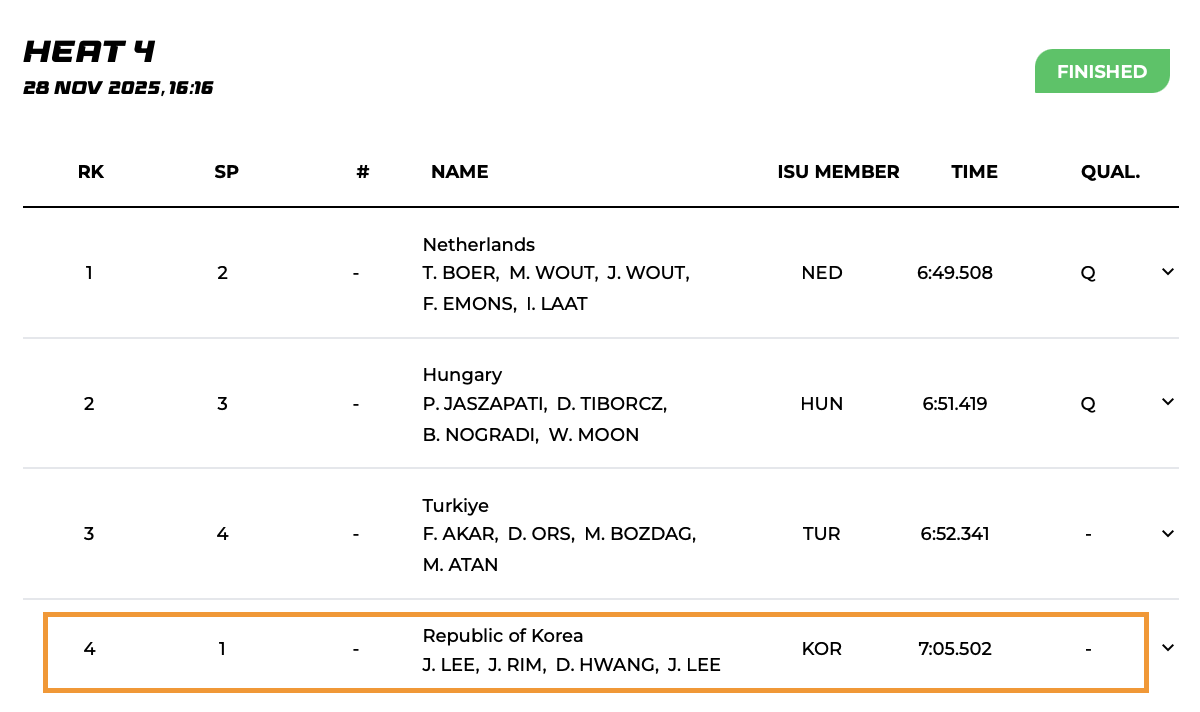1200x712 pixels.
Task: Click the ISU MEMBER column header
Action: pyautogui.click(x=838, y=172)
